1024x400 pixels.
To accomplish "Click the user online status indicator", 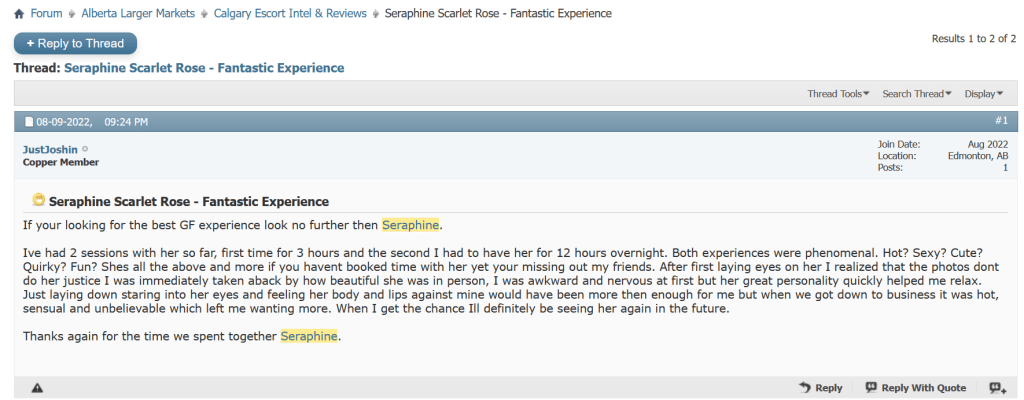I will (85, 150).
